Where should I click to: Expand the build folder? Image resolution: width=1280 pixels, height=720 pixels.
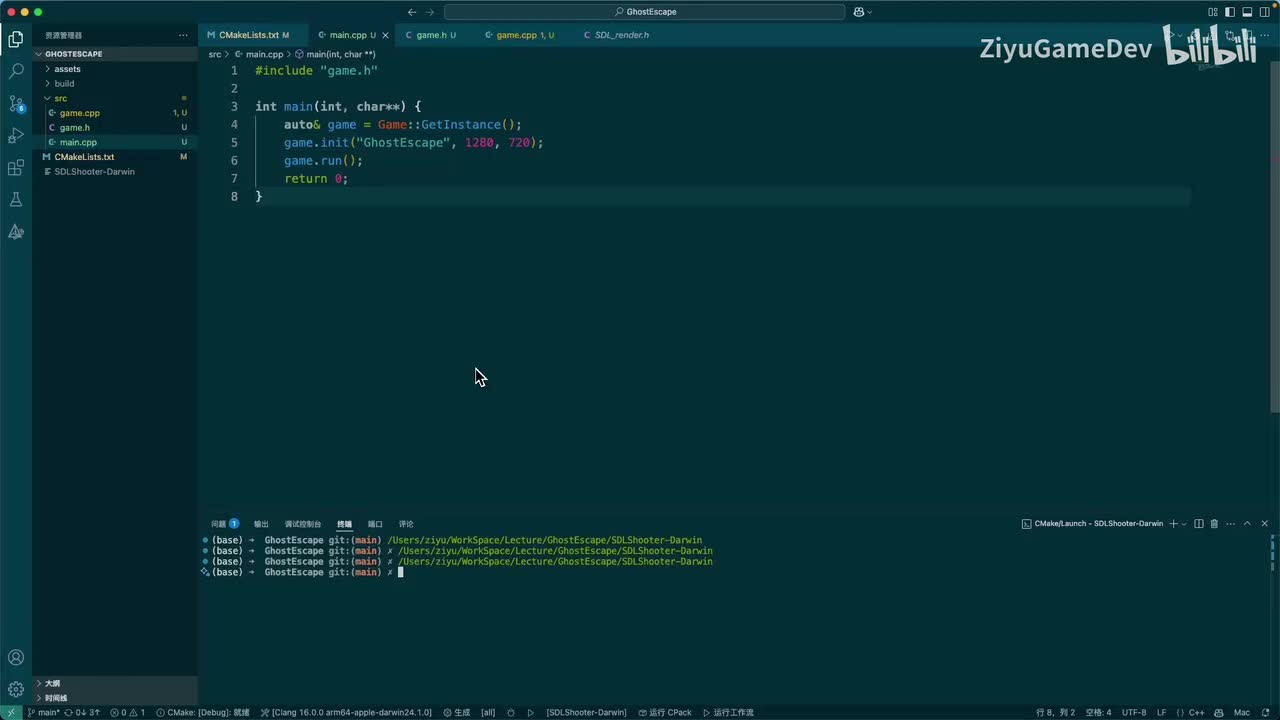pyautogui.click(x=115, y=84)
